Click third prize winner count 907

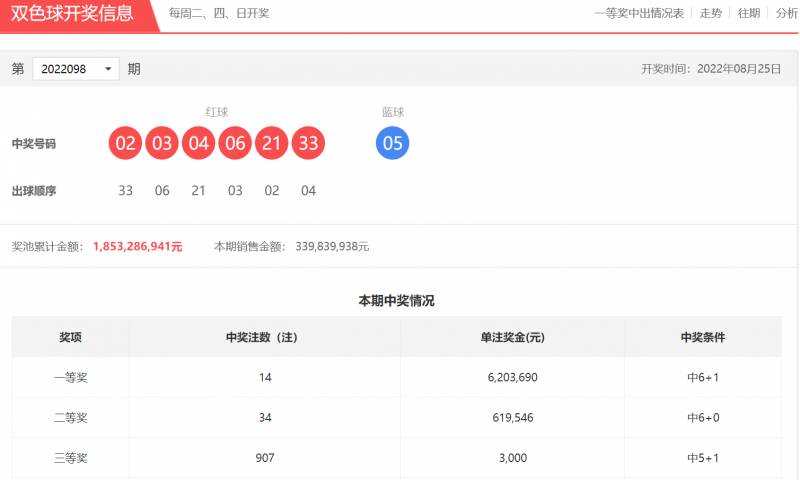(265, 458)
